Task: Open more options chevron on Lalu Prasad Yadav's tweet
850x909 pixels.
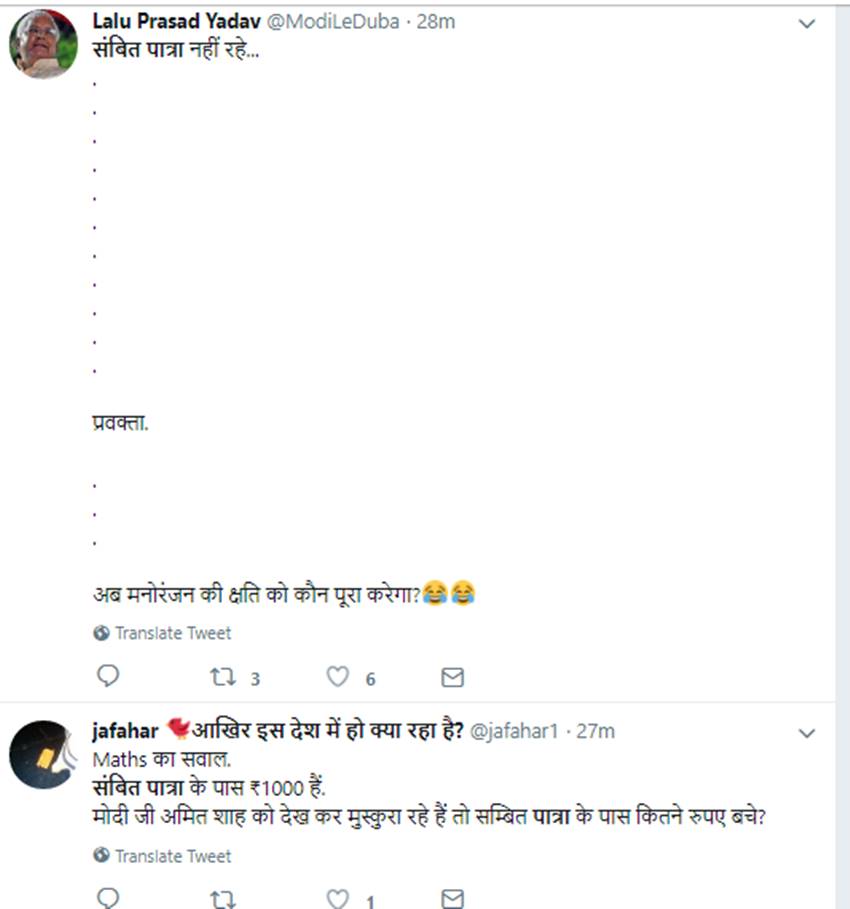Action: [x=807, y=23]
